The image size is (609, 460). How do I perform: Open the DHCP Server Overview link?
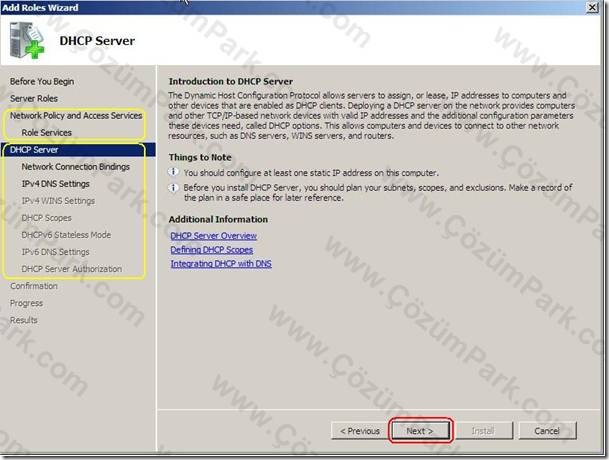coord(214,236)
